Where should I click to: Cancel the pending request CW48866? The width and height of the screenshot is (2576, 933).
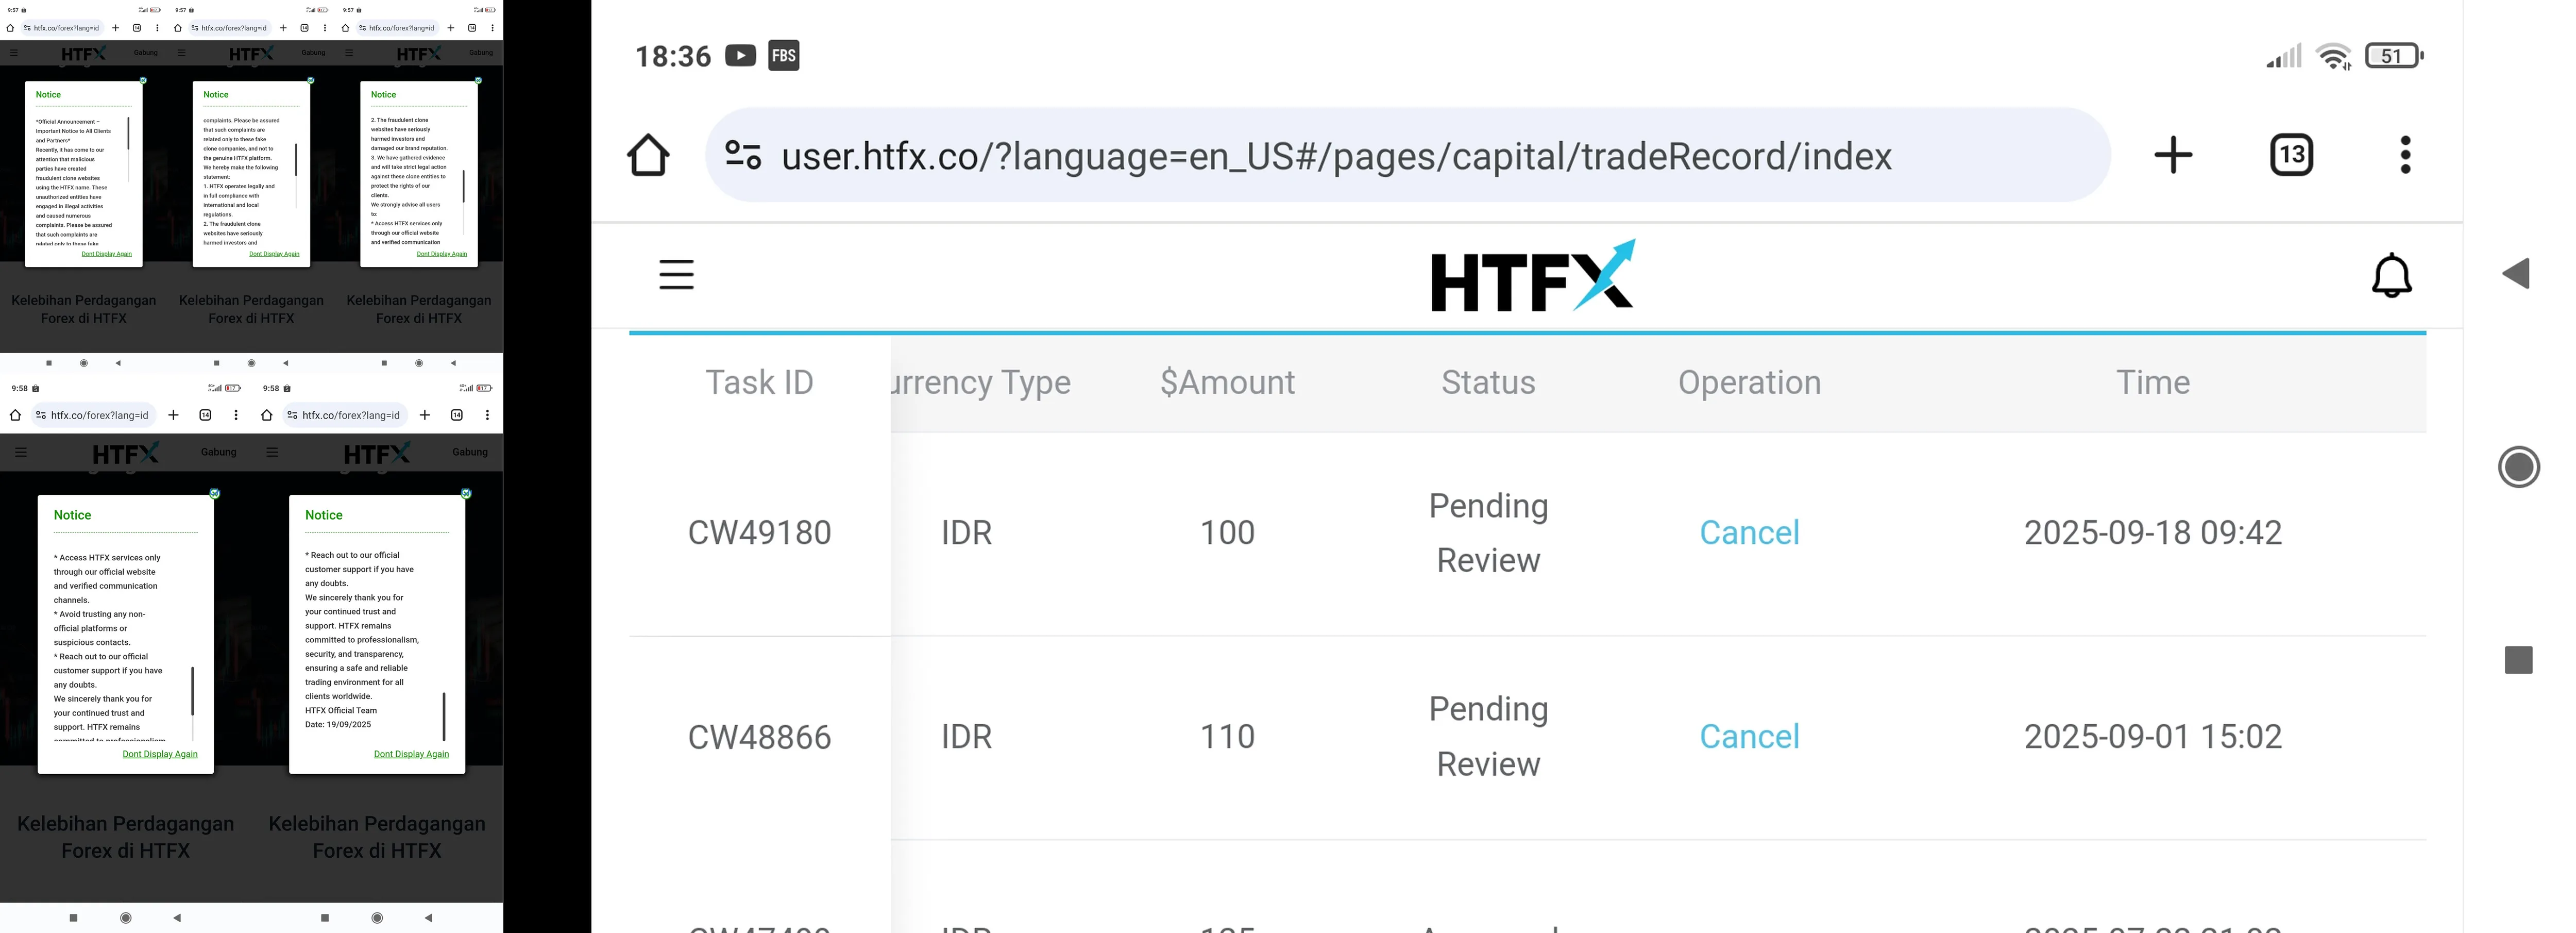click(1749, 737)
